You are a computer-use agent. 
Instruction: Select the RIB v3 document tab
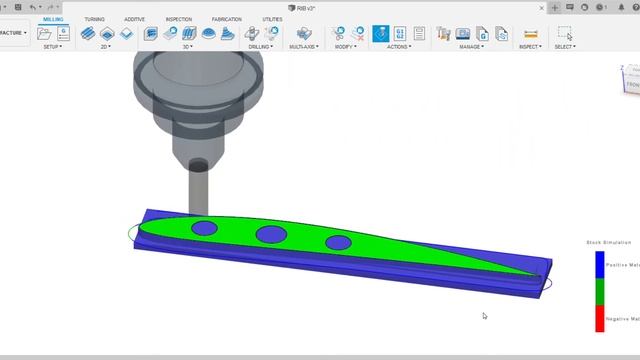[x=302, y=8]
